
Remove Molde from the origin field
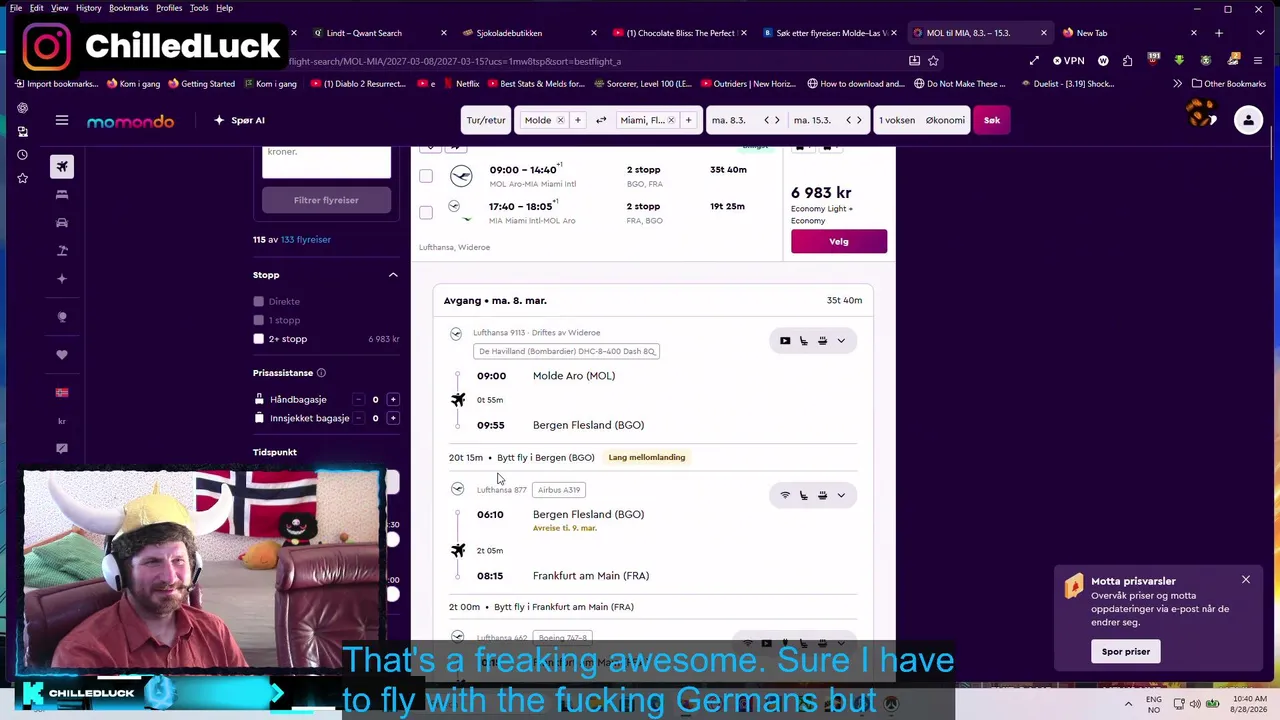[560, 121]
